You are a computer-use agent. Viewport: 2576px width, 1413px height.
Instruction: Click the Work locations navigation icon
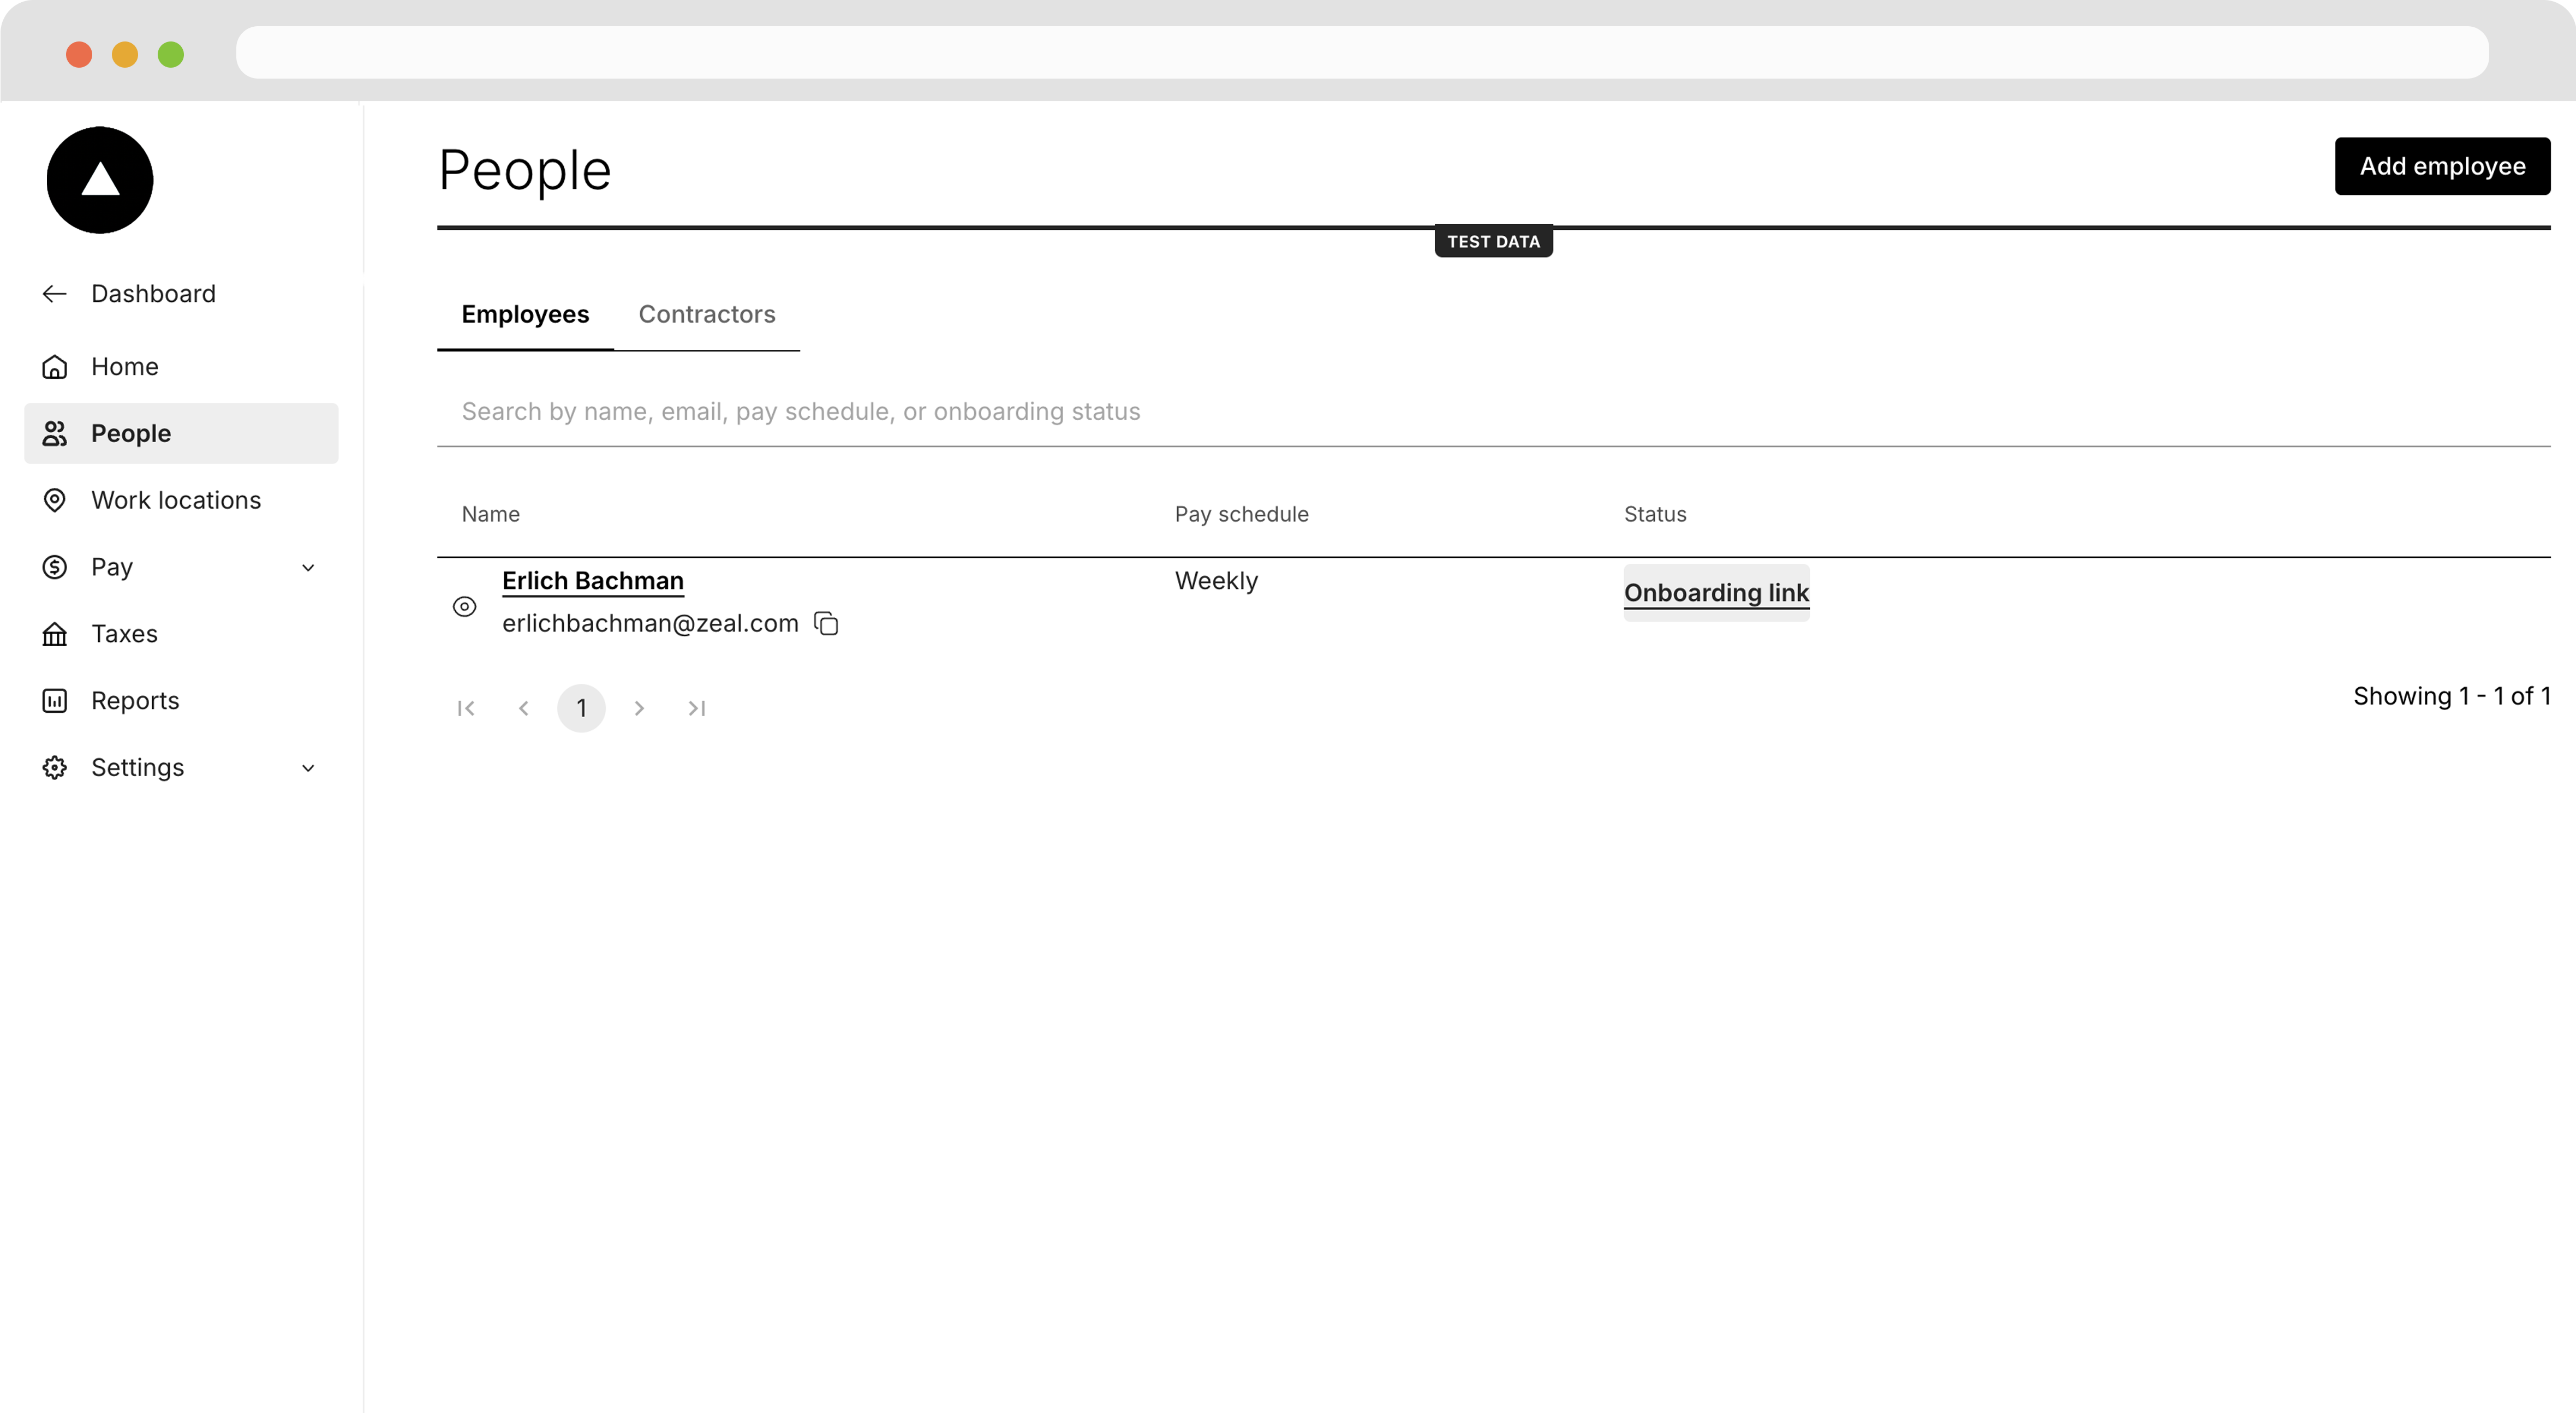[54, 499]
